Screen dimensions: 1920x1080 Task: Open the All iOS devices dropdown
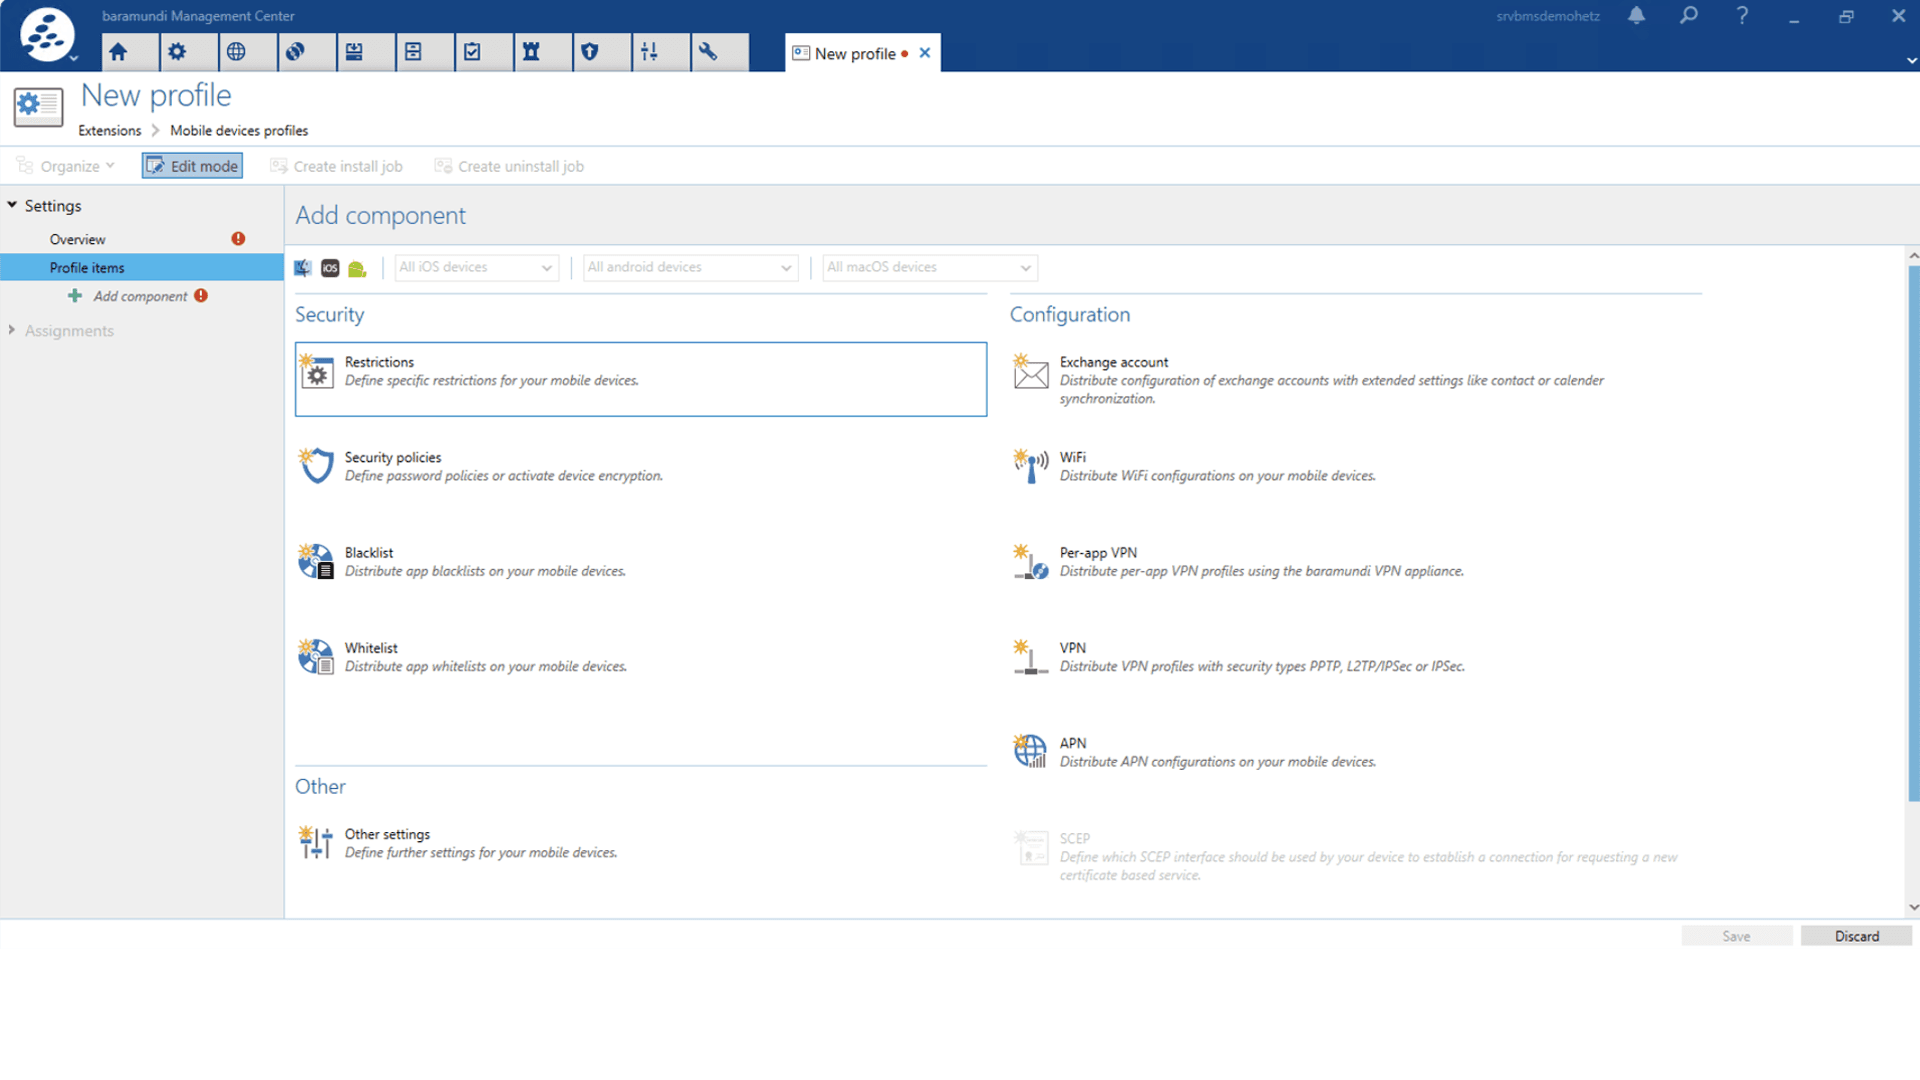[476, 268]
